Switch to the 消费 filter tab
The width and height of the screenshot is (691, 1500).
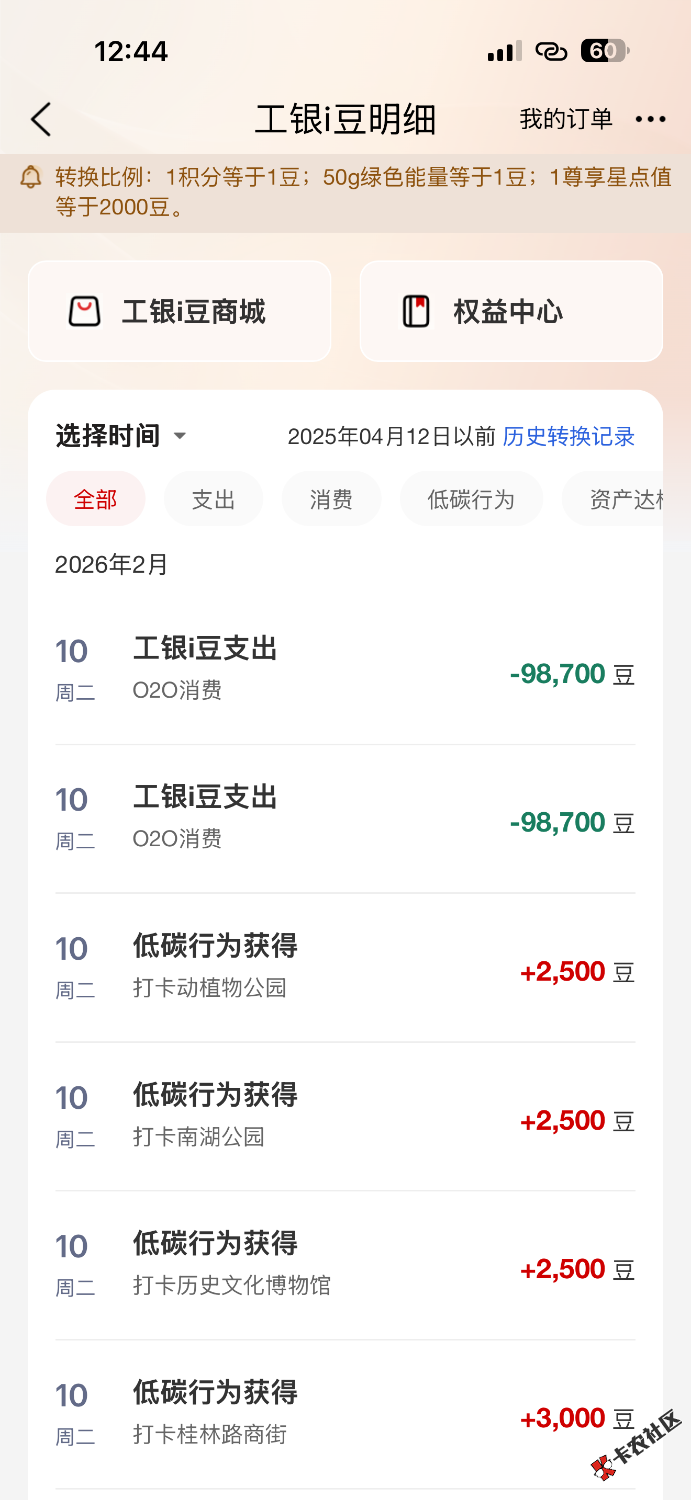click(331, 499)
